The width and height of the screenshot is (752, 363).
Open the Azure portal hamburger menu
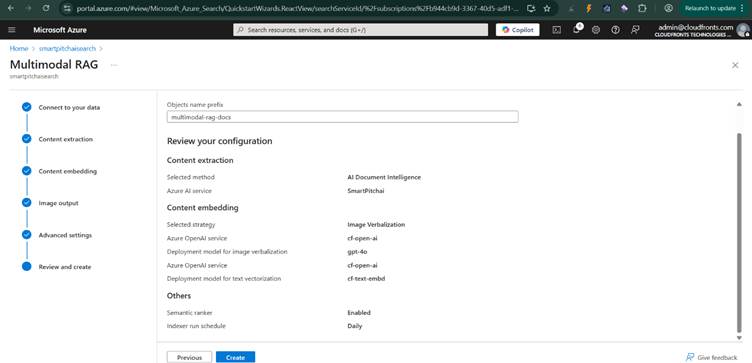(x=12, y=30)
